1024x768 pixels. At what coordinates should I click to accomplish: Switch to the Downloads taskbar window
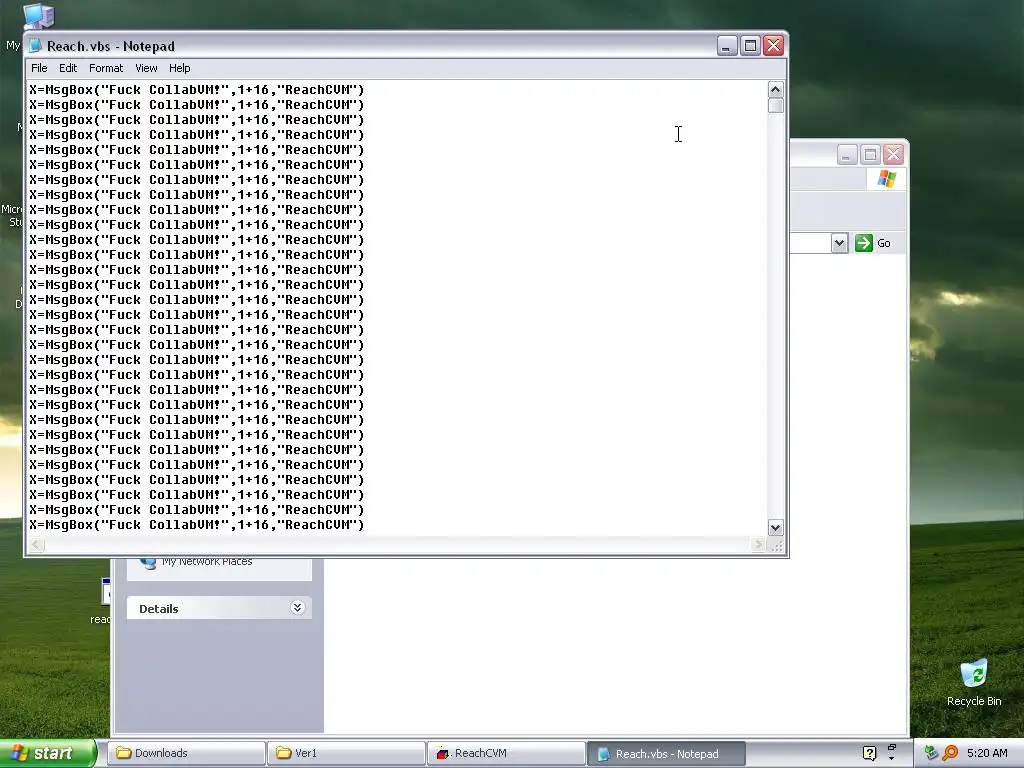coord(185,753)
